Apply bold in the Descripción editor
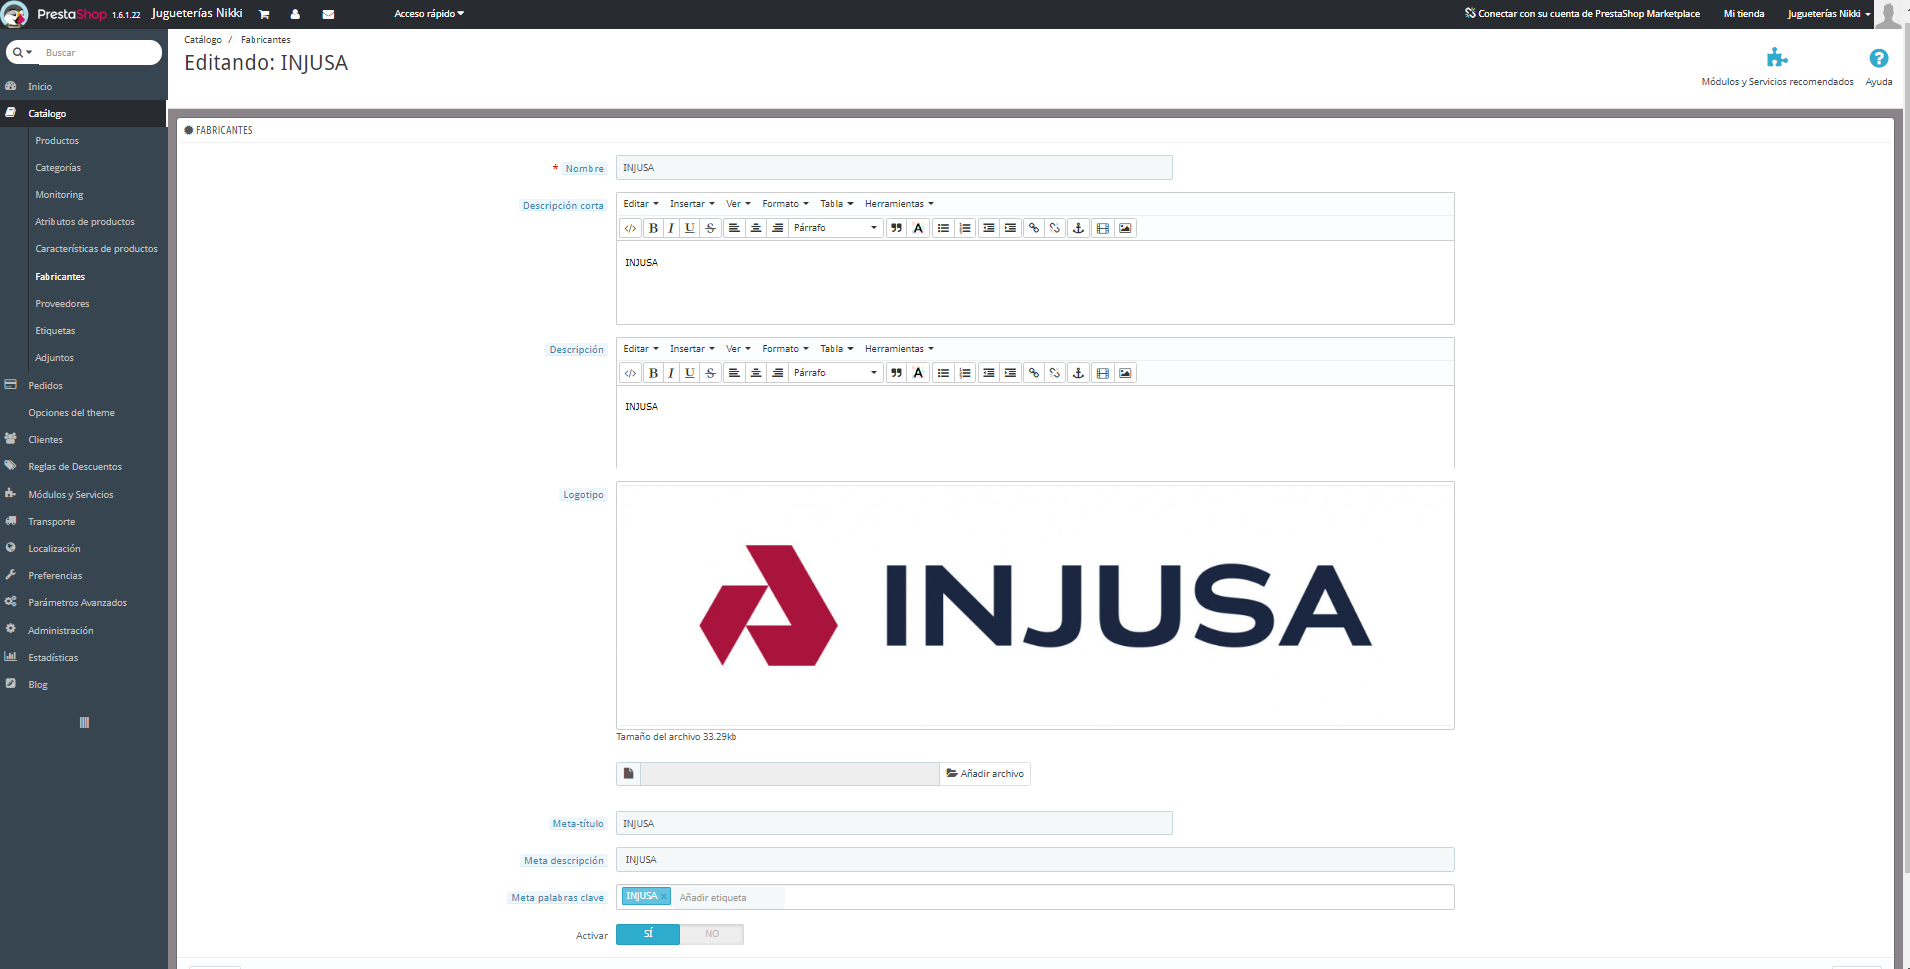The height and width of the screenshot is (969, 1910). coord(653,373)
